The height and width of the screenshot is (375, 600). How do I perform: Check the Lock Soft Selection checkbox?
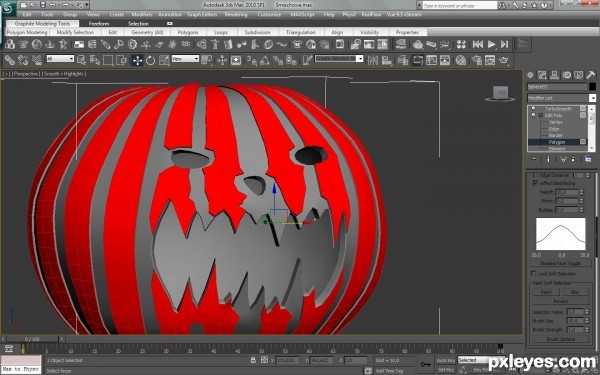pos(533,274)
